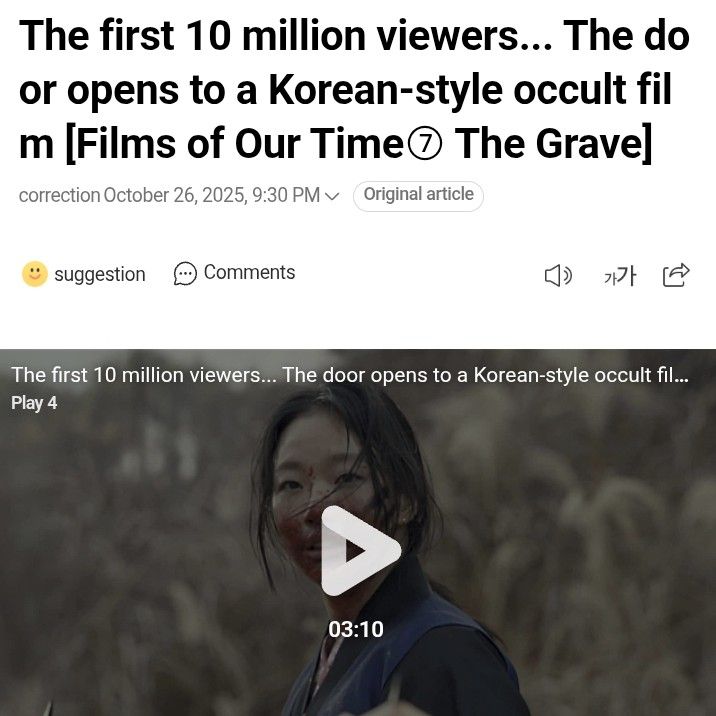Click the 'correction' label before the date
The height and width of the screenshot is (716, 716).
[59, 196]
